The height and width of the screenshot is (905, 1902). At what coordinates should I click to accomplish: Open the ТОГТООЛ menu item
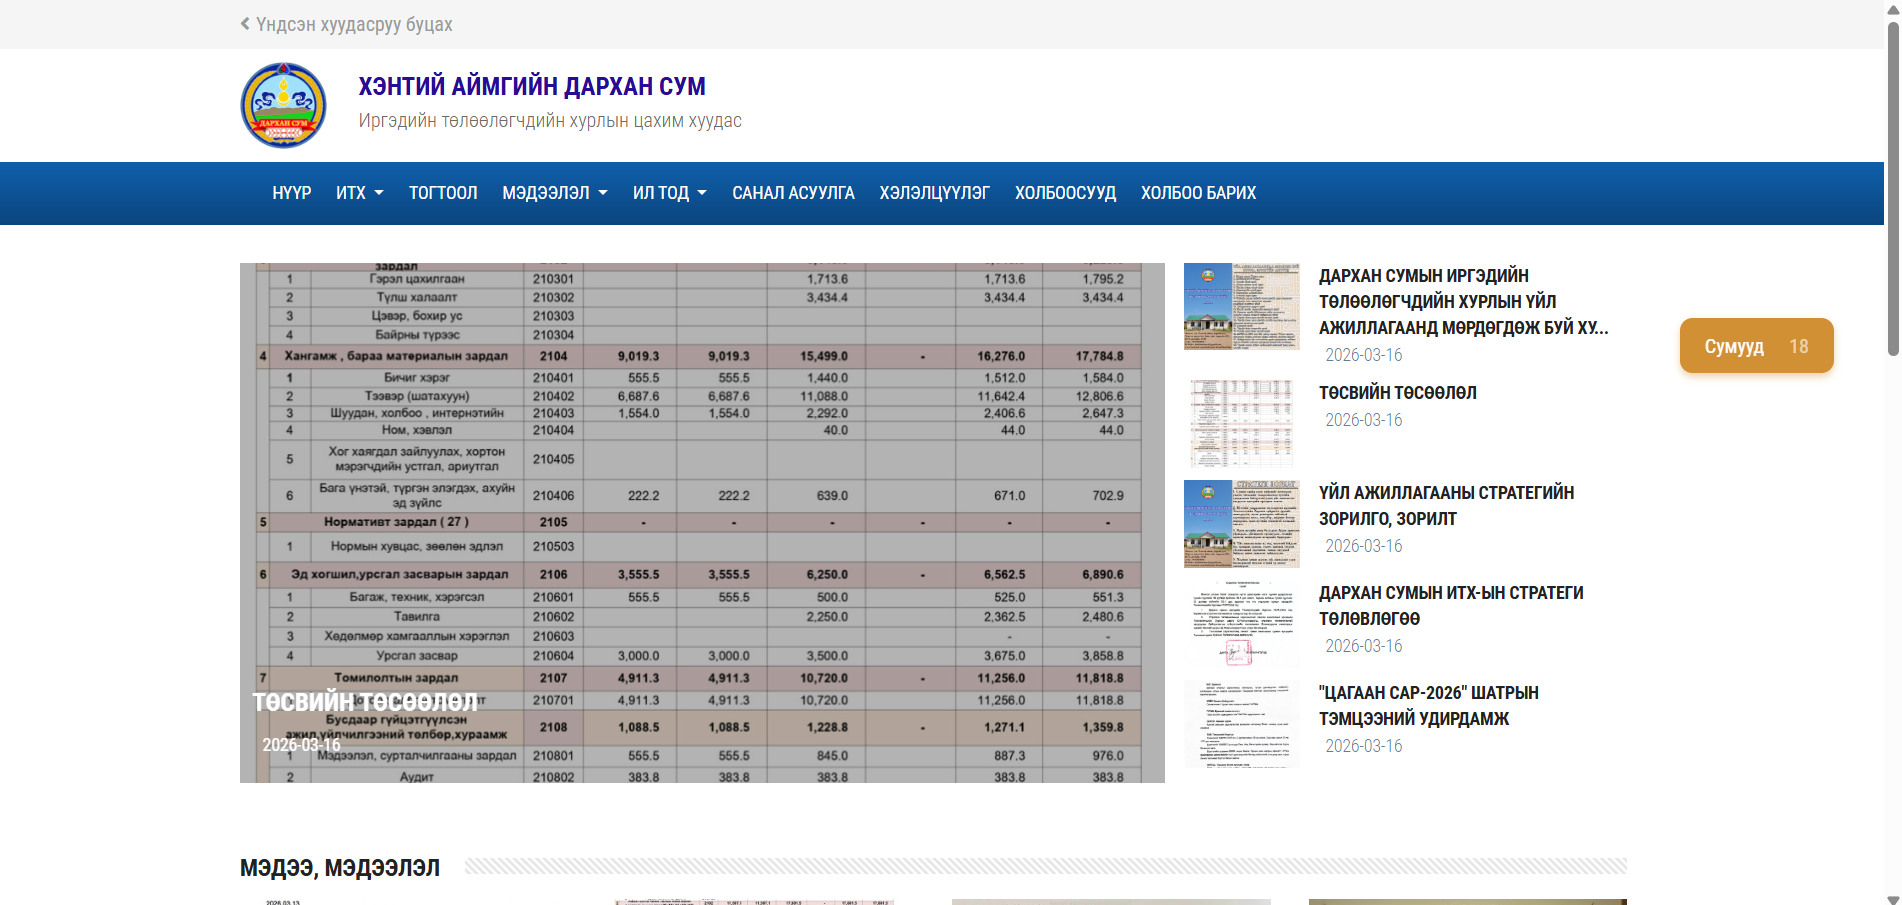[443, 193]
